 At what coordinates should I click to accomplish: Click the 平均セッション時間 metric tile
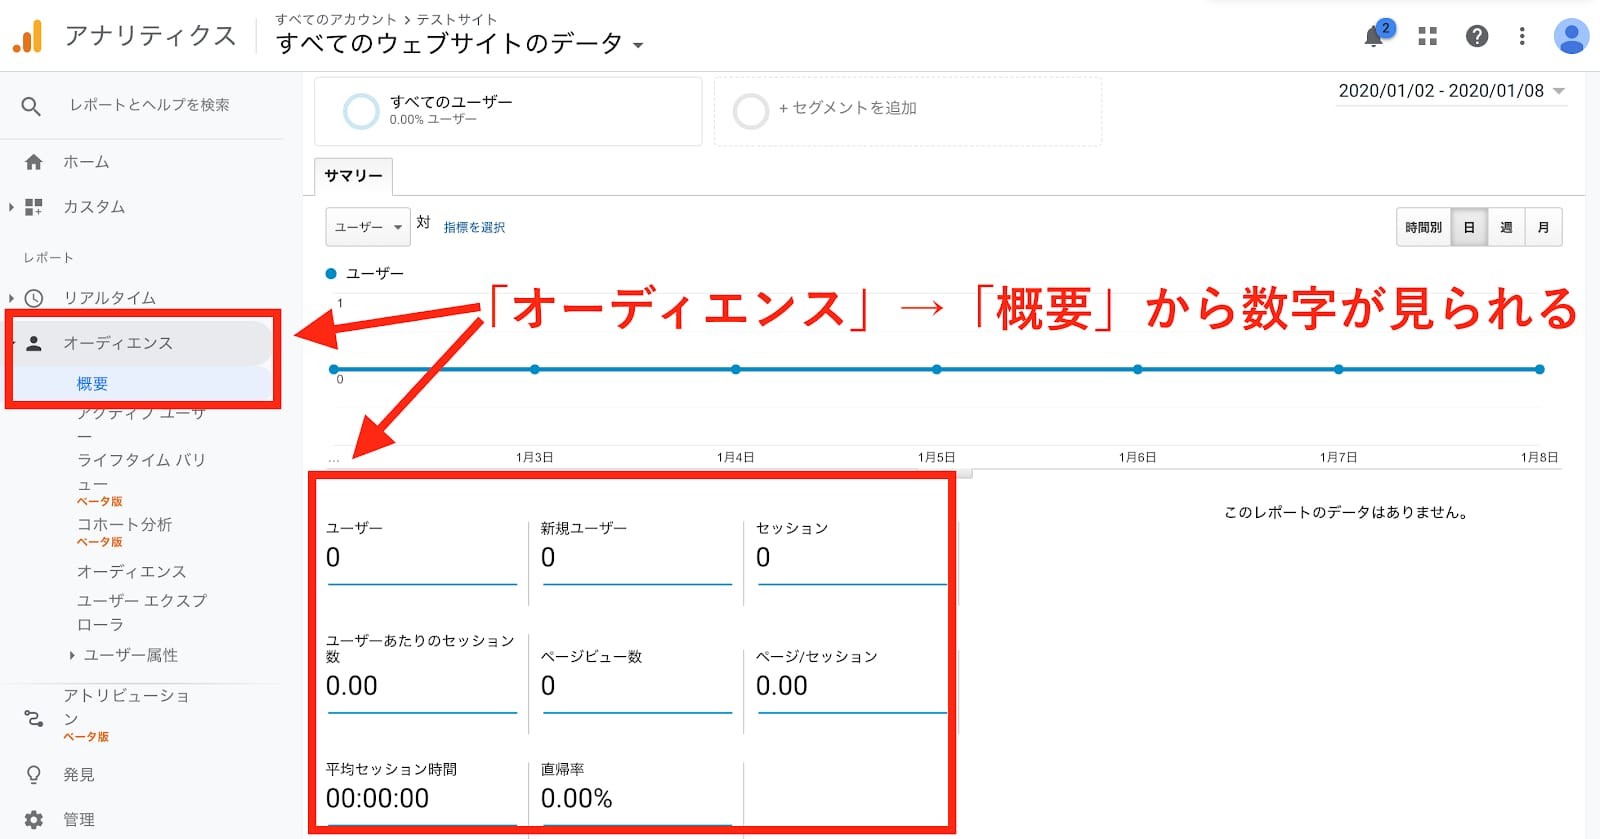click(x=422, y=793)
